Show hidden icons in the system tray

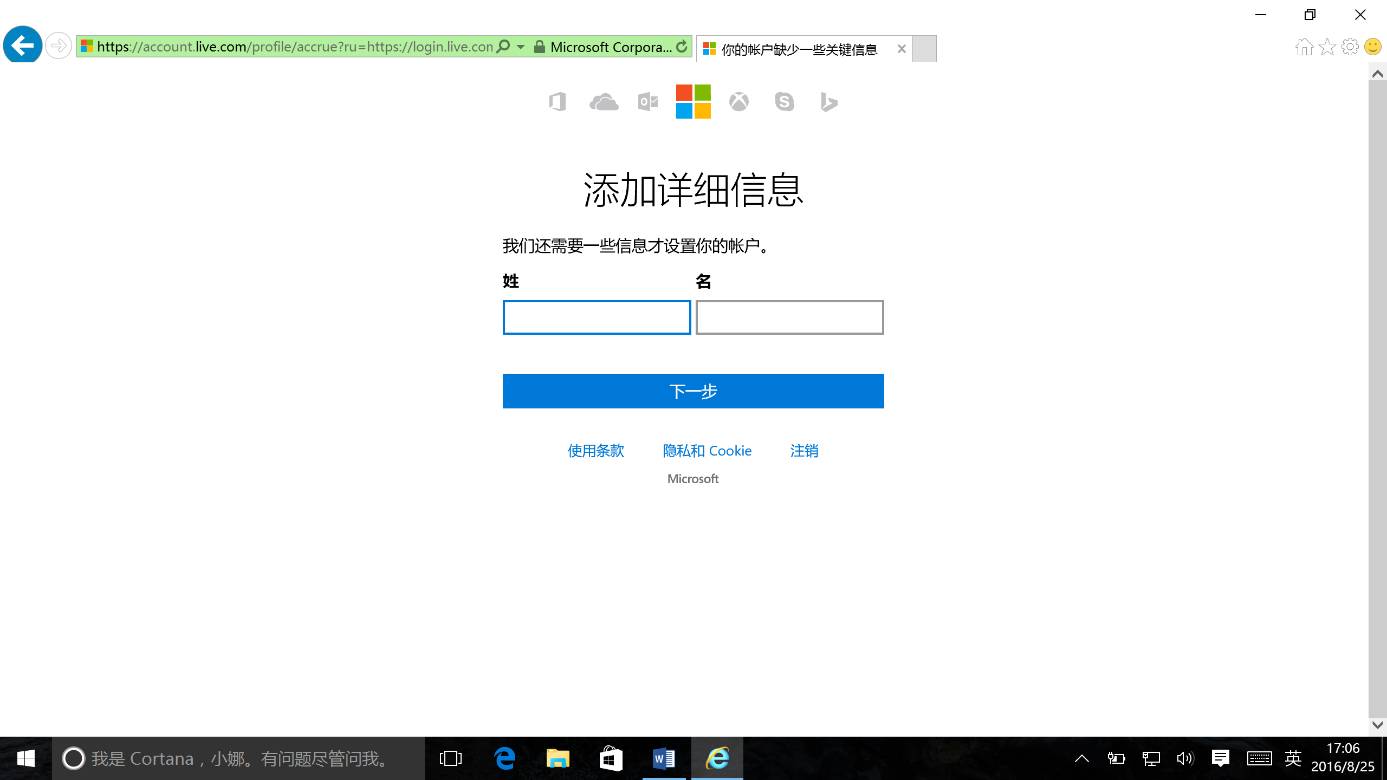click(x=1081, y=758)
